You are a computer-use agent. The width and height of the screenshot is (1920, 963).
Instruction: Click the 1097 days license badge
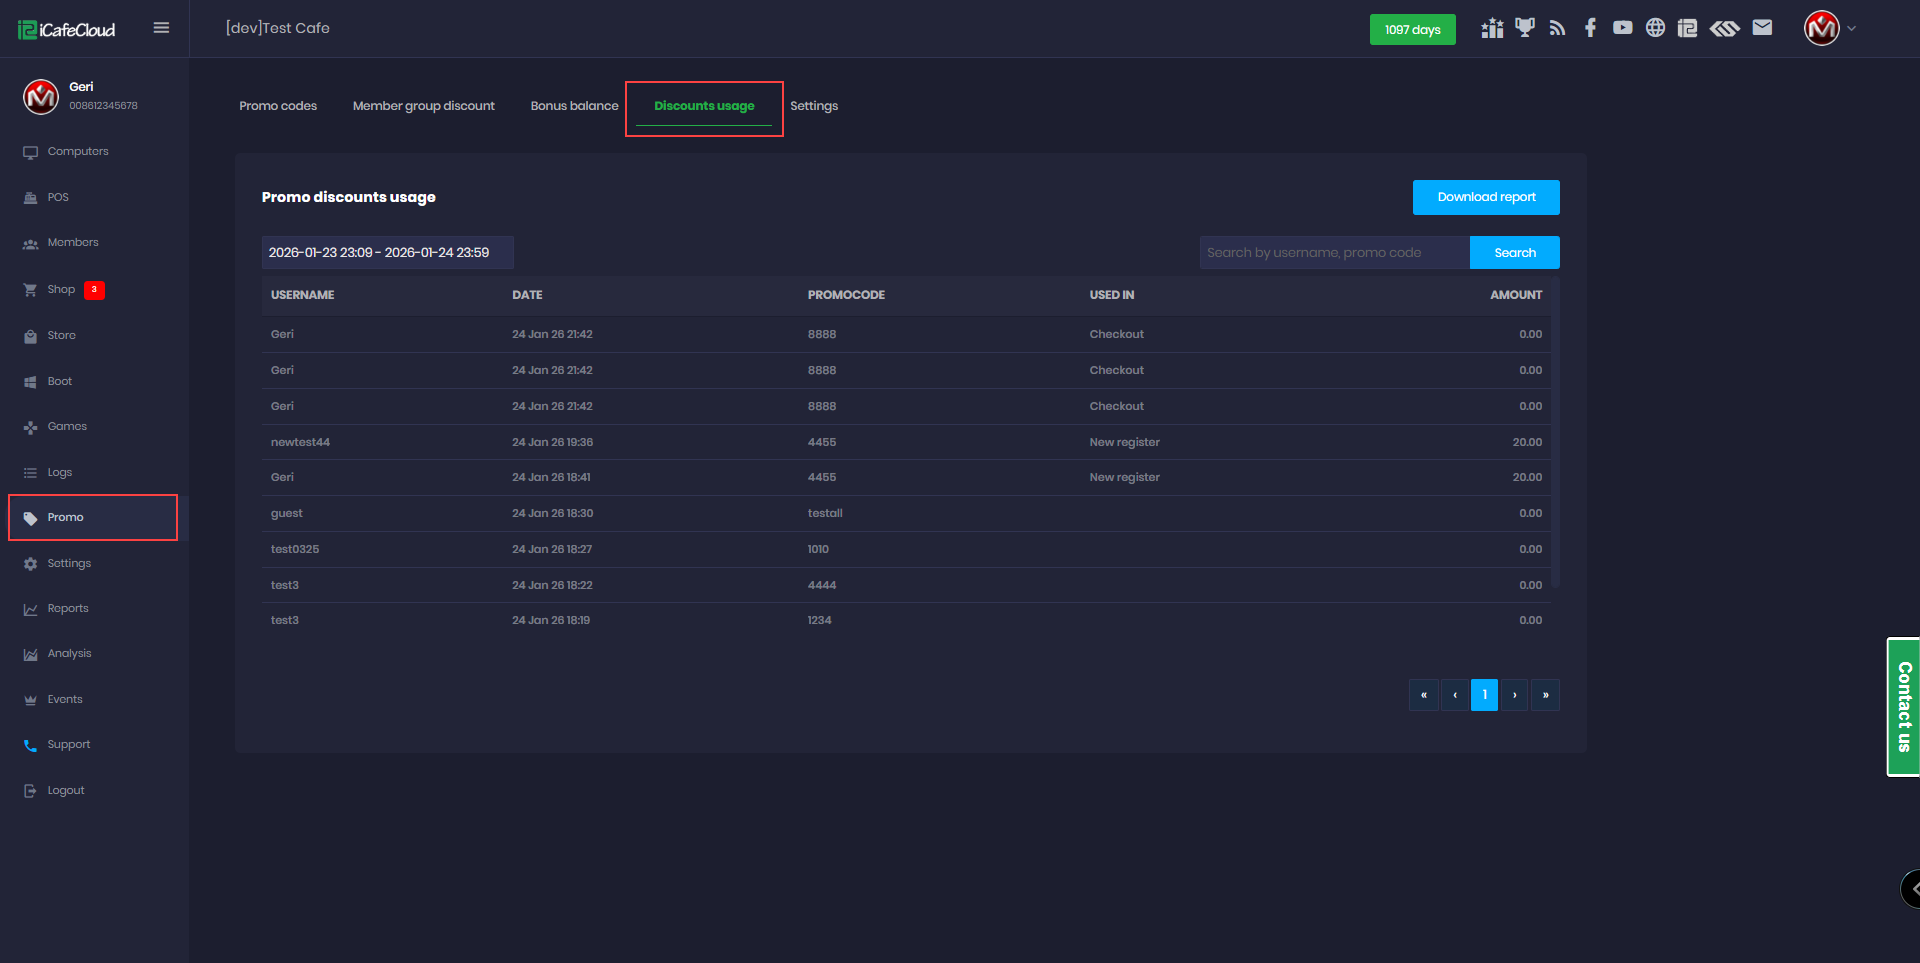click(1412, 30)
